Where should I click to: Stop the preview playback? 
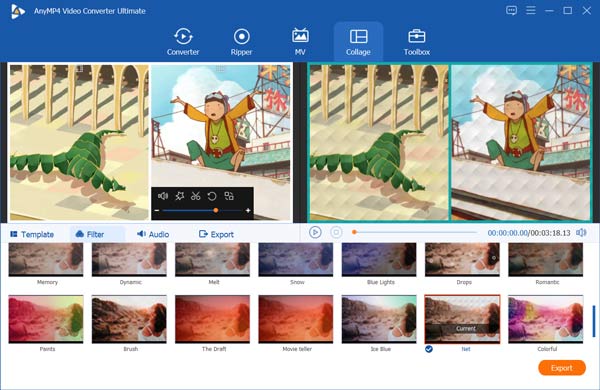(x=336, y=232)
